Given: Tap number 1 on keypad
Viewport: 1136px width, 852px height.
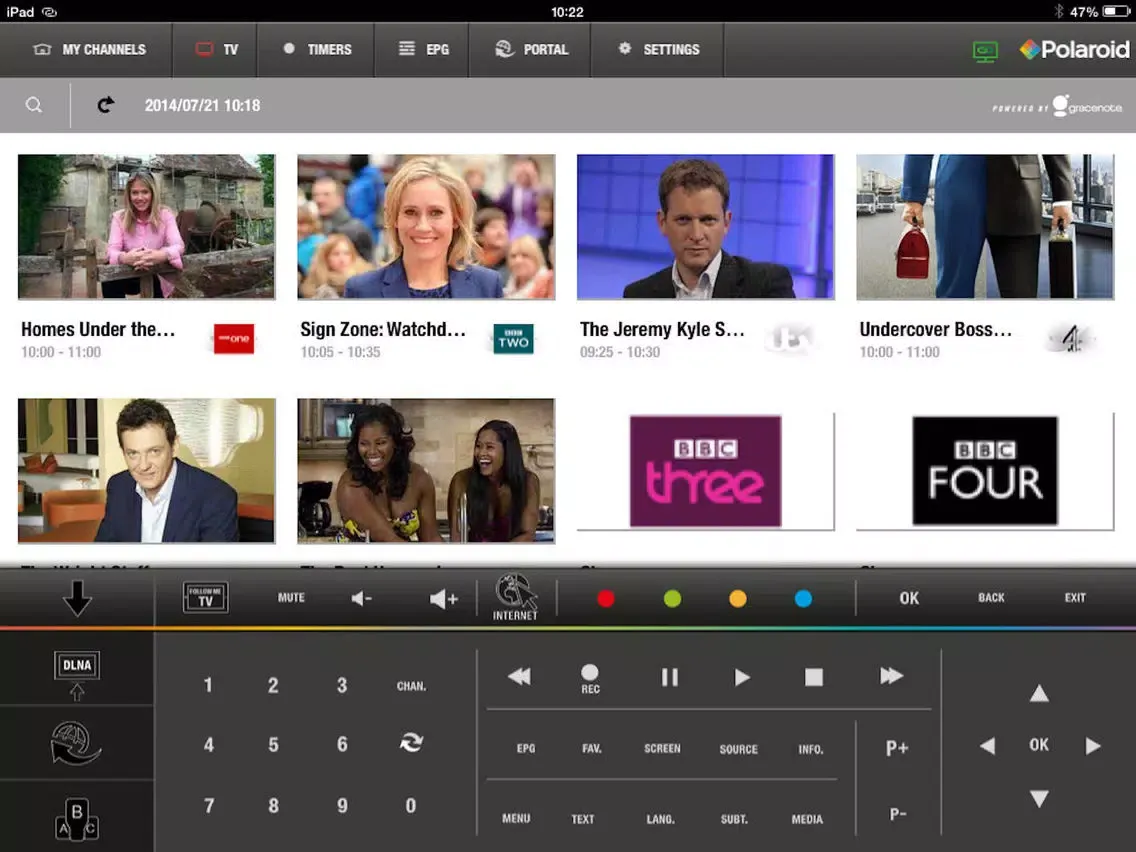Looking at the screenshot, I should coord(208,685).
